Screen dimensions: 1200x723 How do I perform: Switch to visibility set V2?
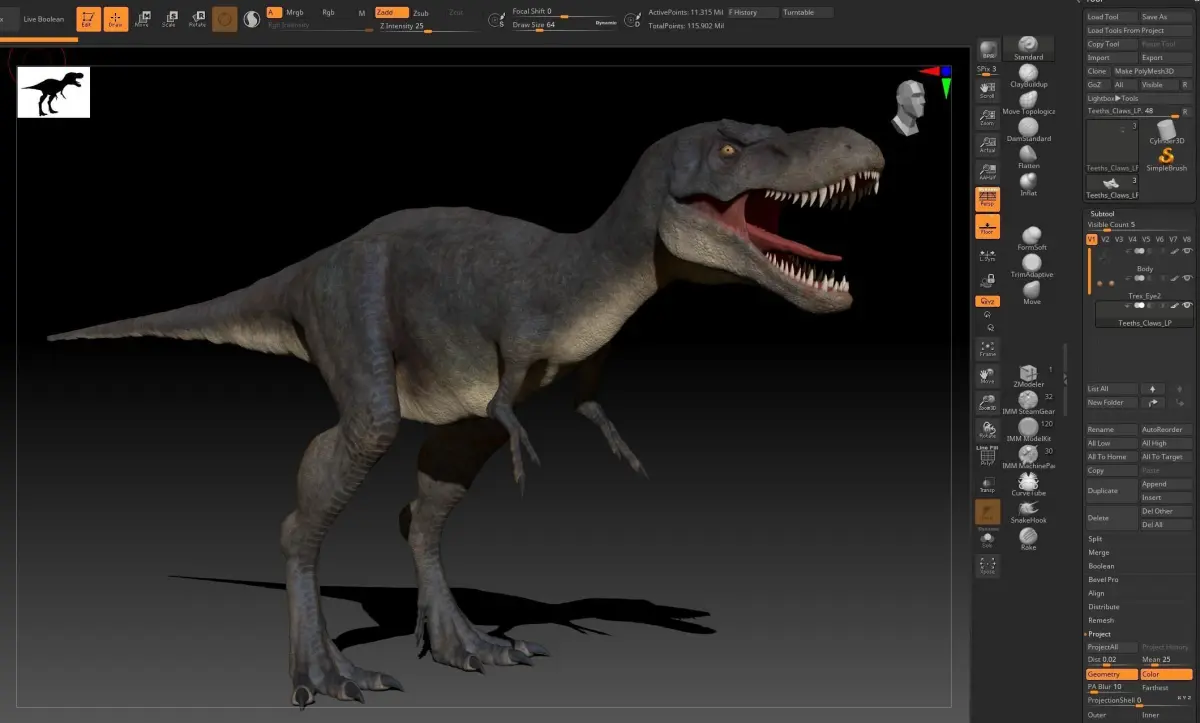(x=1105, y=239)
